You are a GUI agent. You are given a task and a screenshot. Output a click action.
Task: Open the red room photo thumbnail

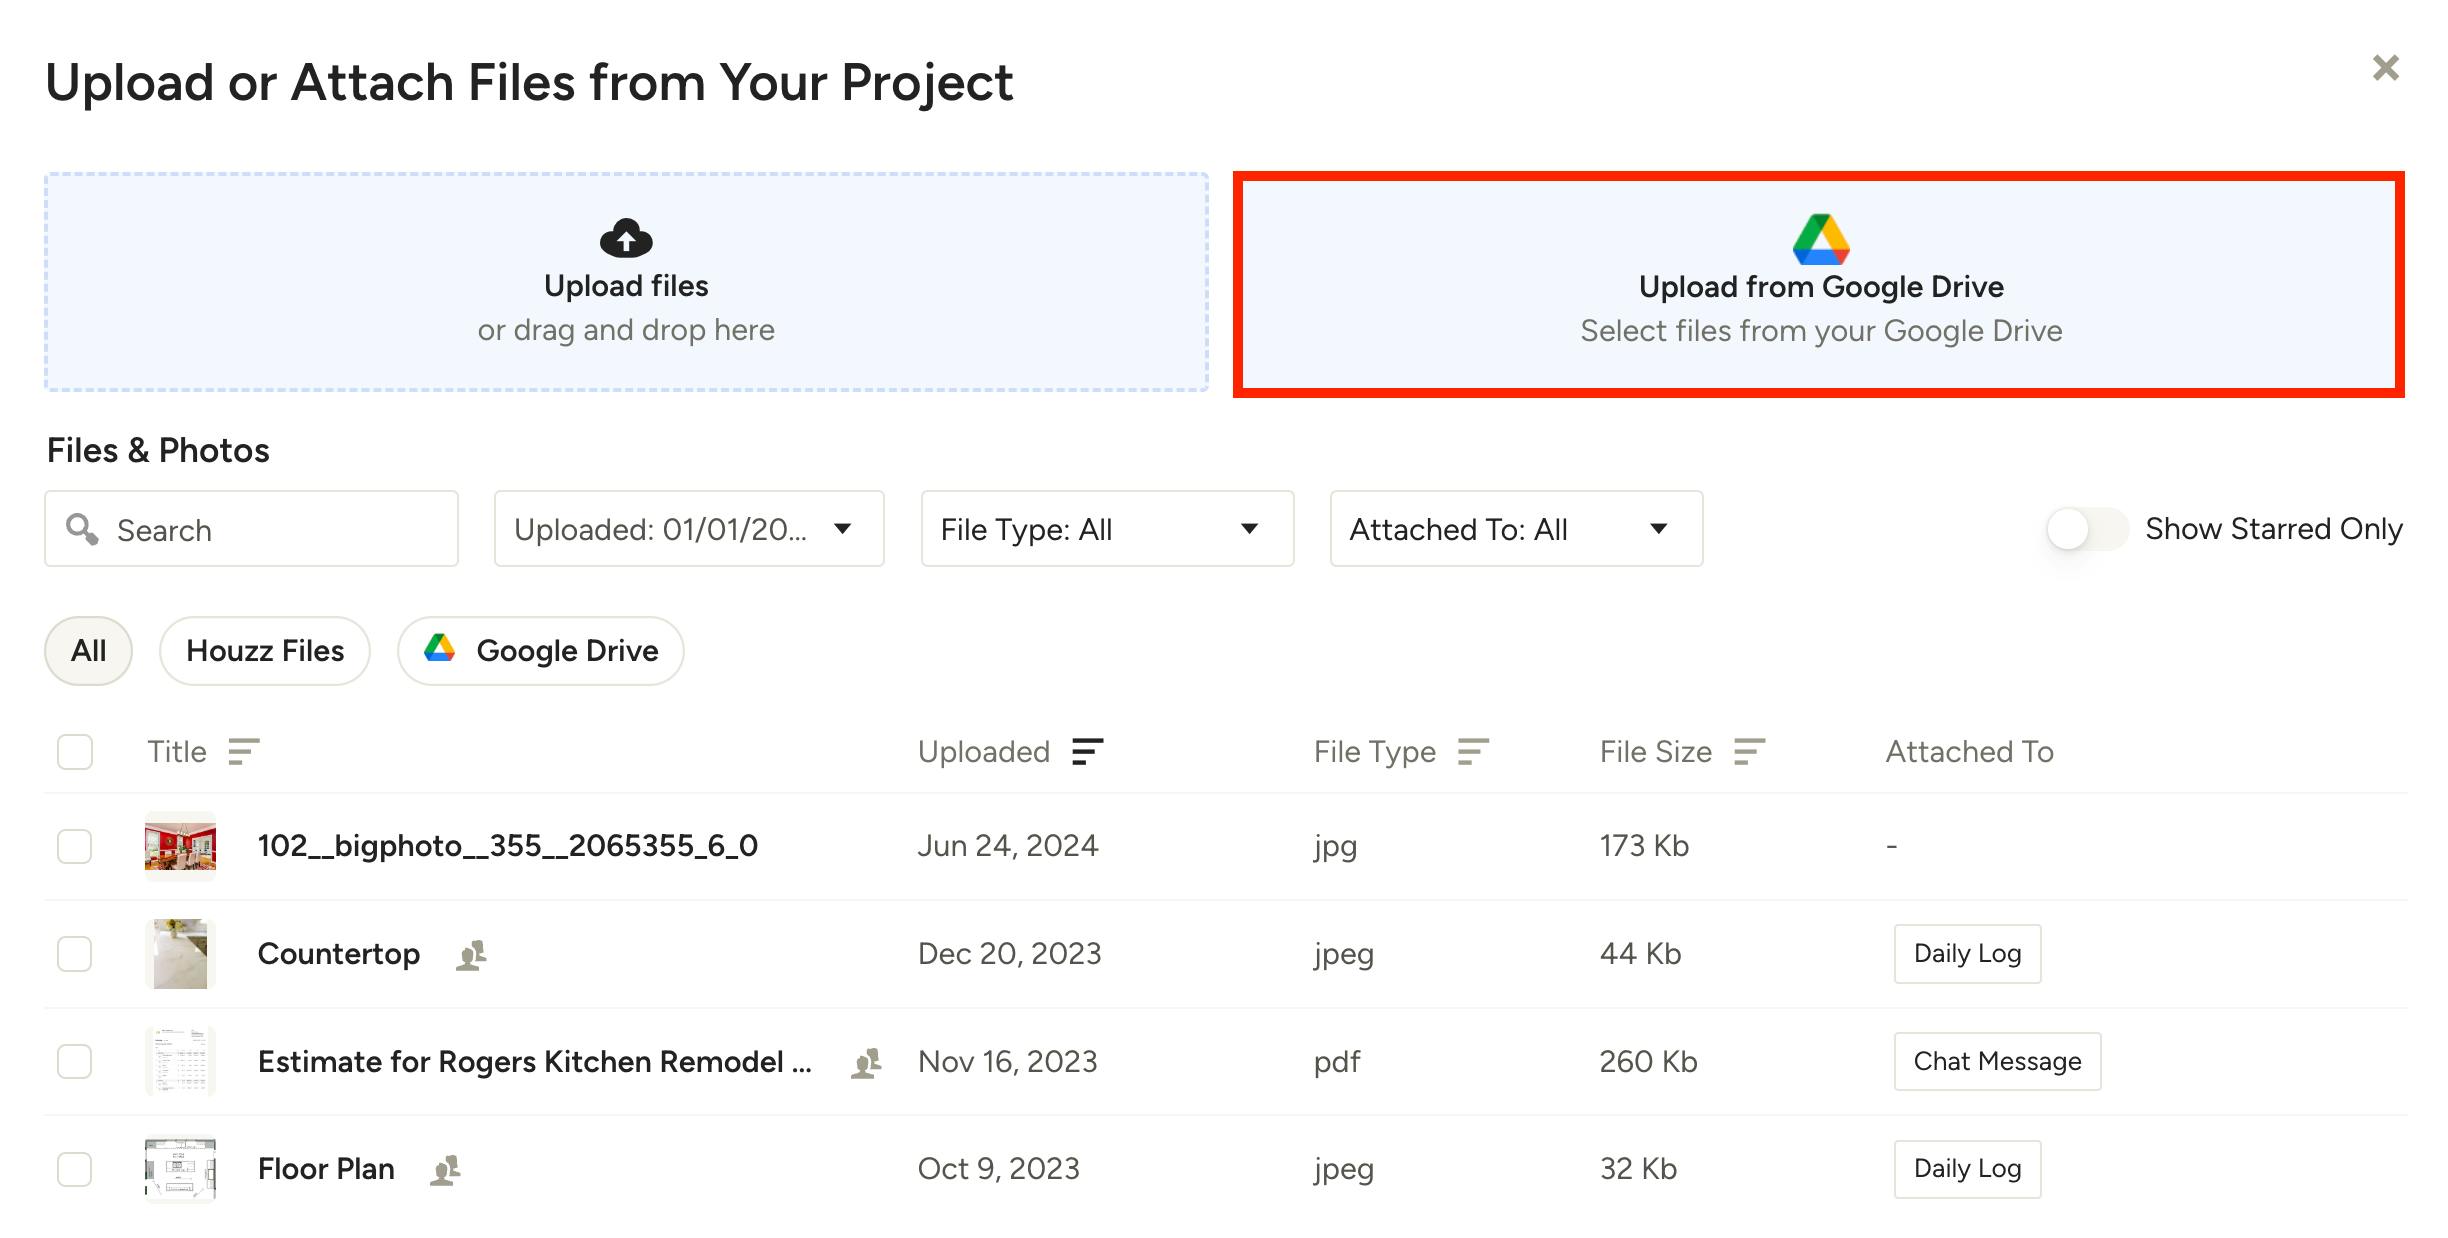[x=180, y=846]
